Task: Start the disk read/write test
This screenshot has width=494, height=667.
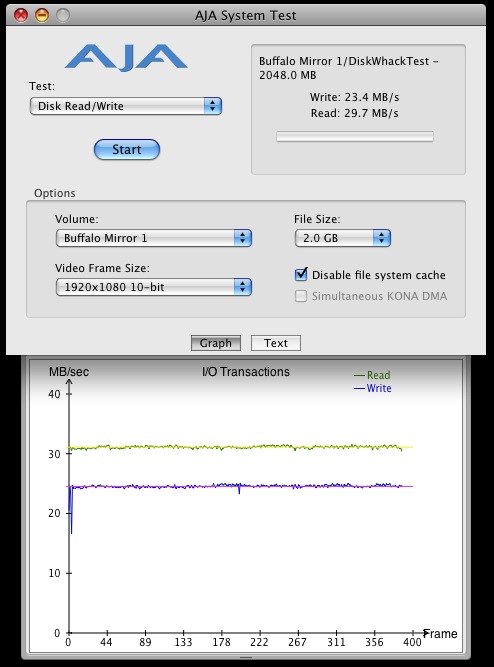Action: point(127,149)
